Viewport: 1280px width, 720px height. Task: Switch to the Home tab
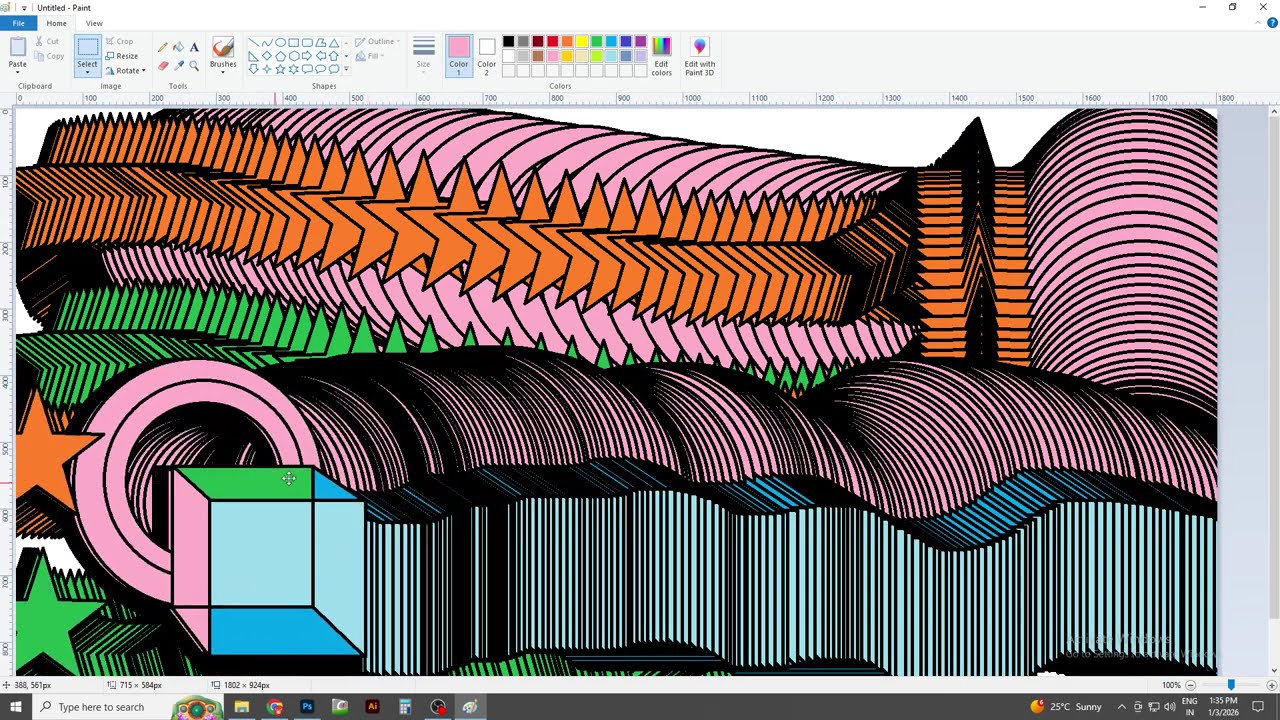click(56, 23)
